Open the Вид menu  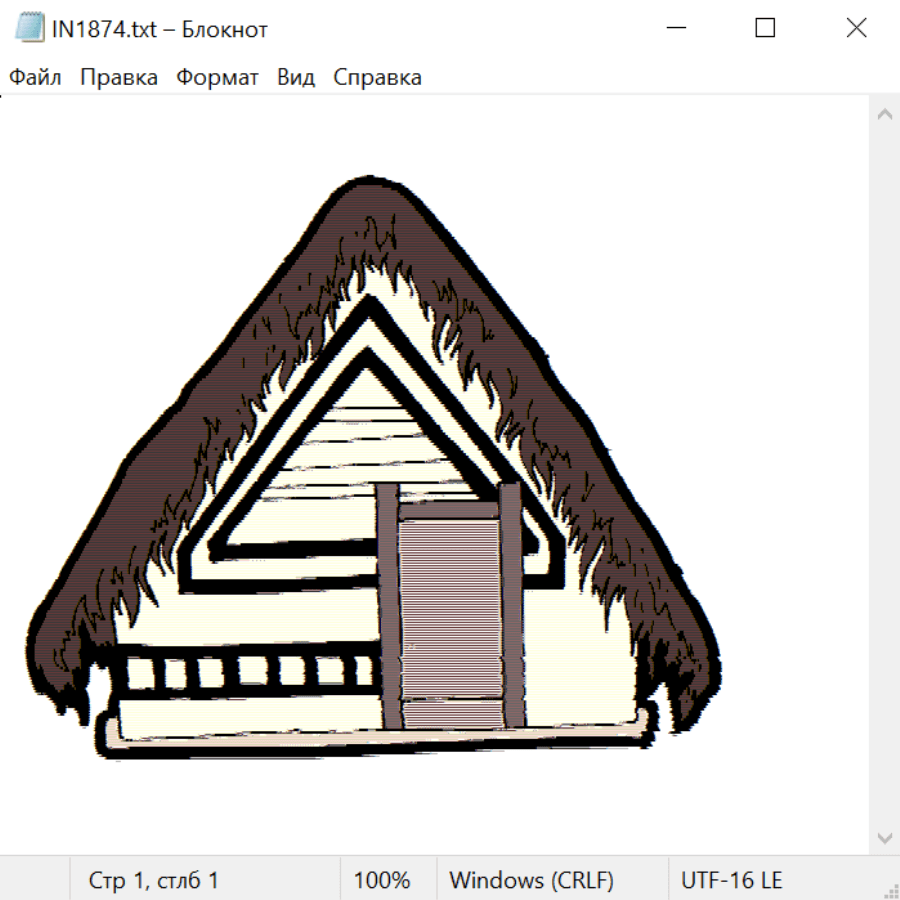pyautogui.click(x=296, y=78)
